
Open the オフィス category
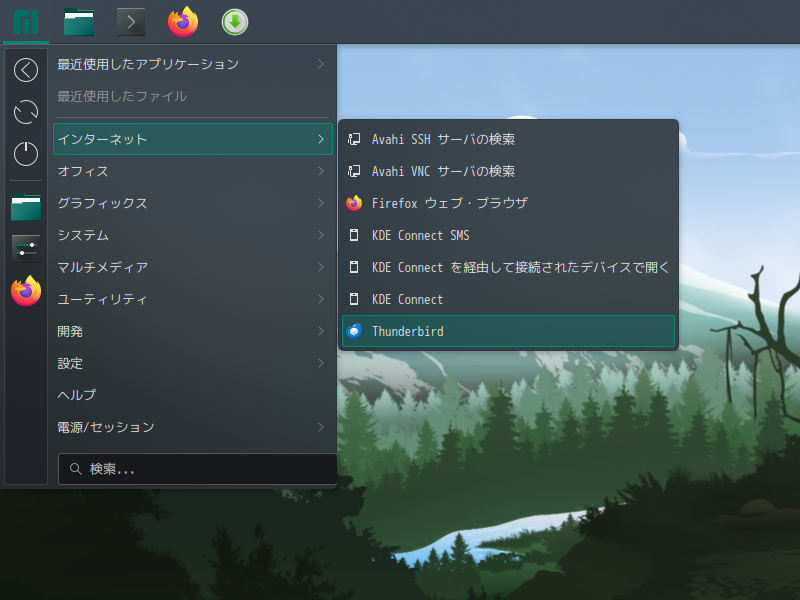pos(193,171)
